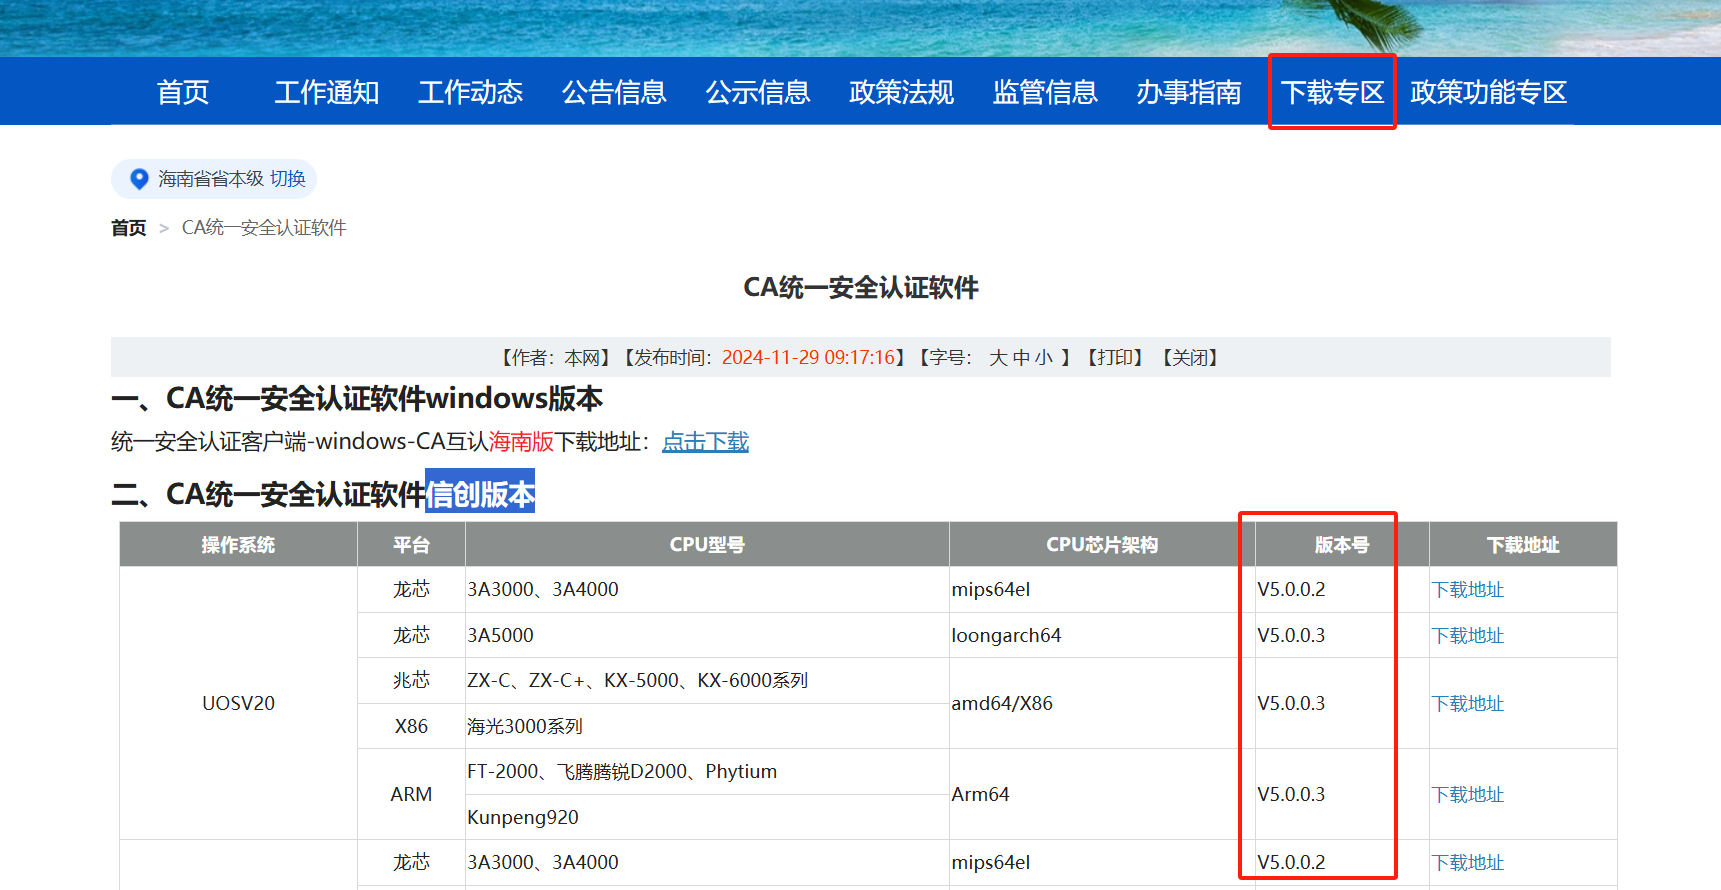
Task: Open the 工作通知 menu item
Action: 327,92
